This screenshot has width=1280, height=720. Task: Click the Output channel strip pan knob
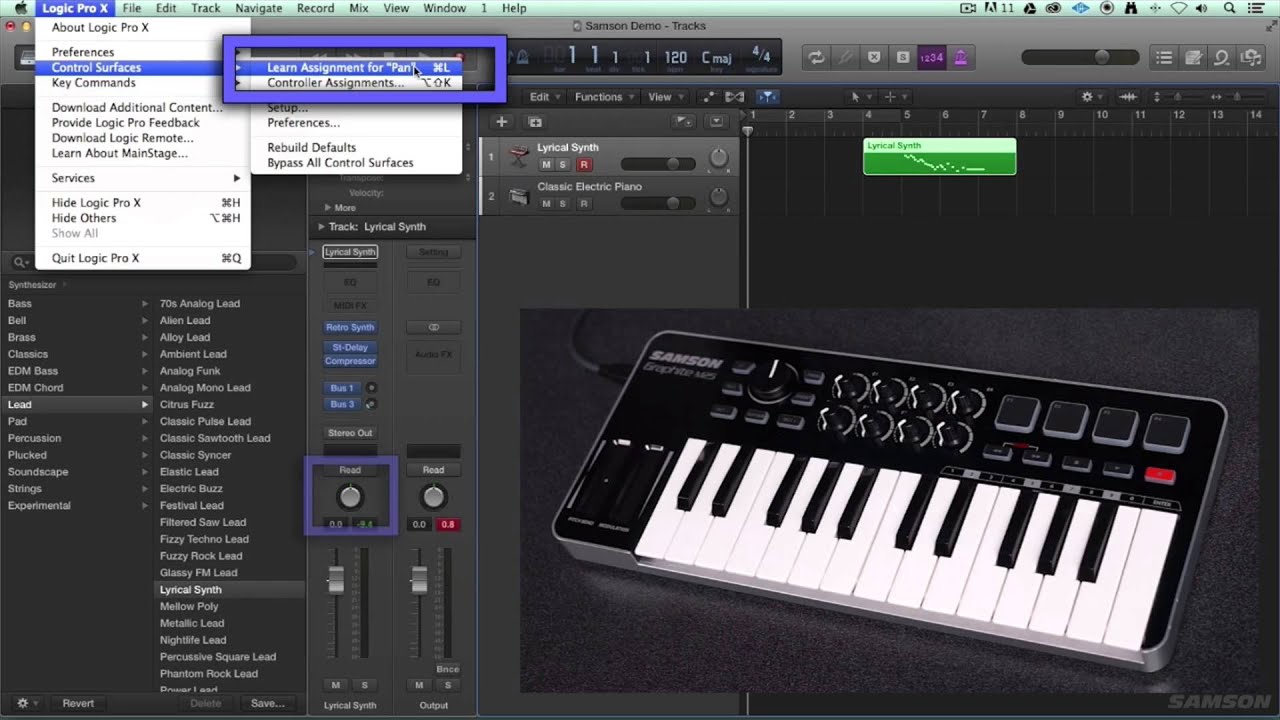pyautogui.click(x=433, y=496)
